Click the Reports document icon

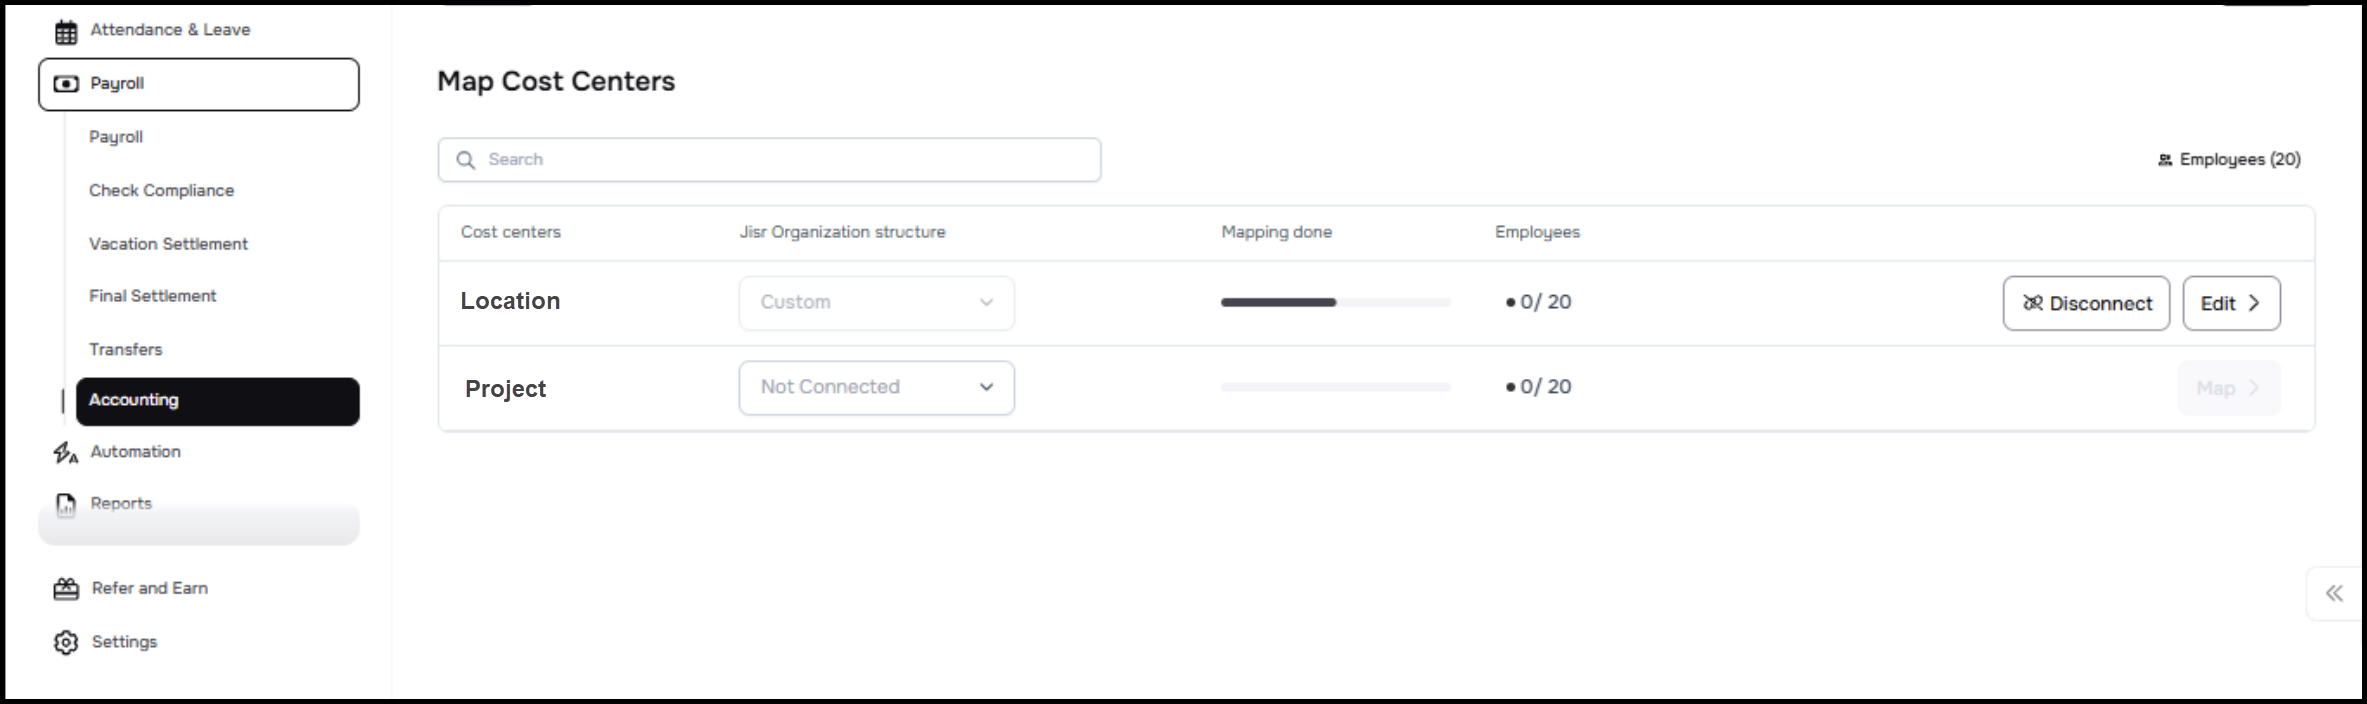tap(66, 505)
